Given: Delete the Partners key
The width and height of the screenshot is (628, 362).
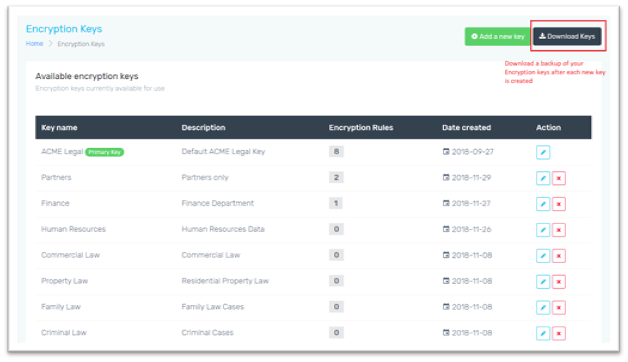Looking at the screenshot, I should click(x=559, y=178).
